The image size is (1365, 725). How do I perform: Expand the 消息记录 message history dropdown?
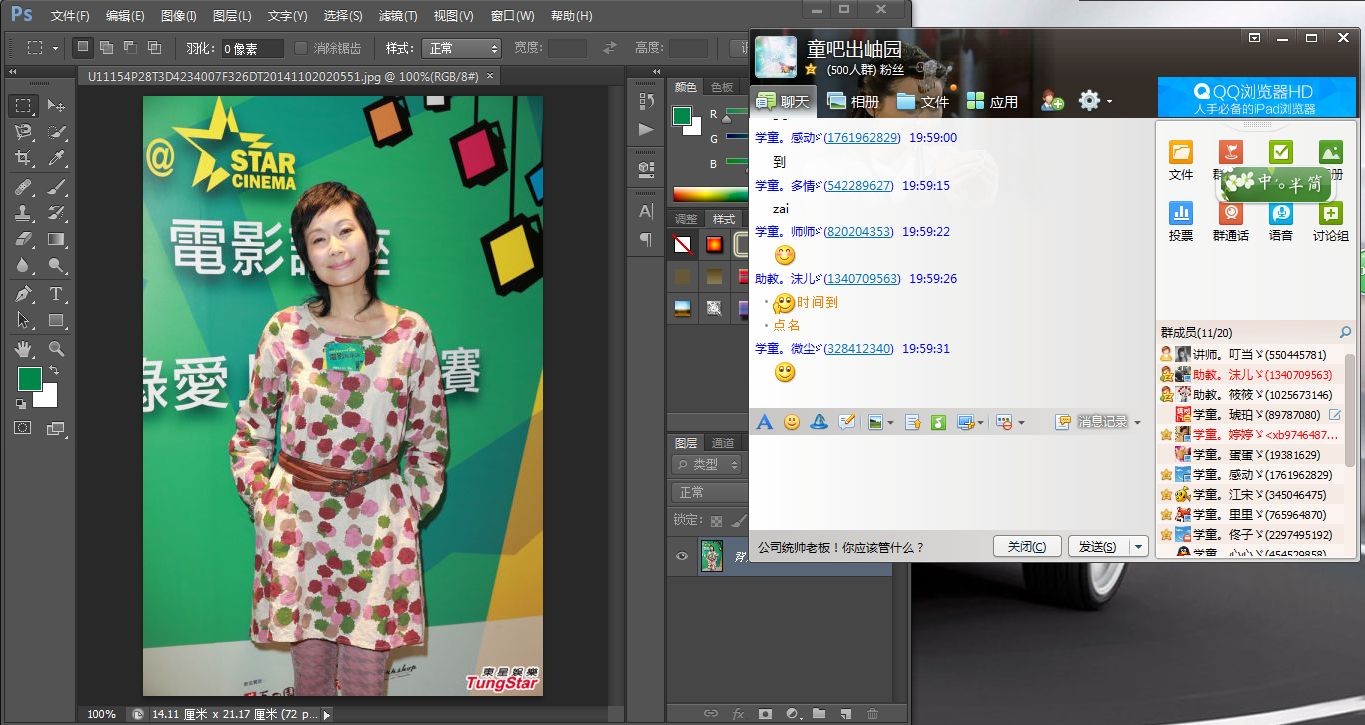[x=1137, y=423]
